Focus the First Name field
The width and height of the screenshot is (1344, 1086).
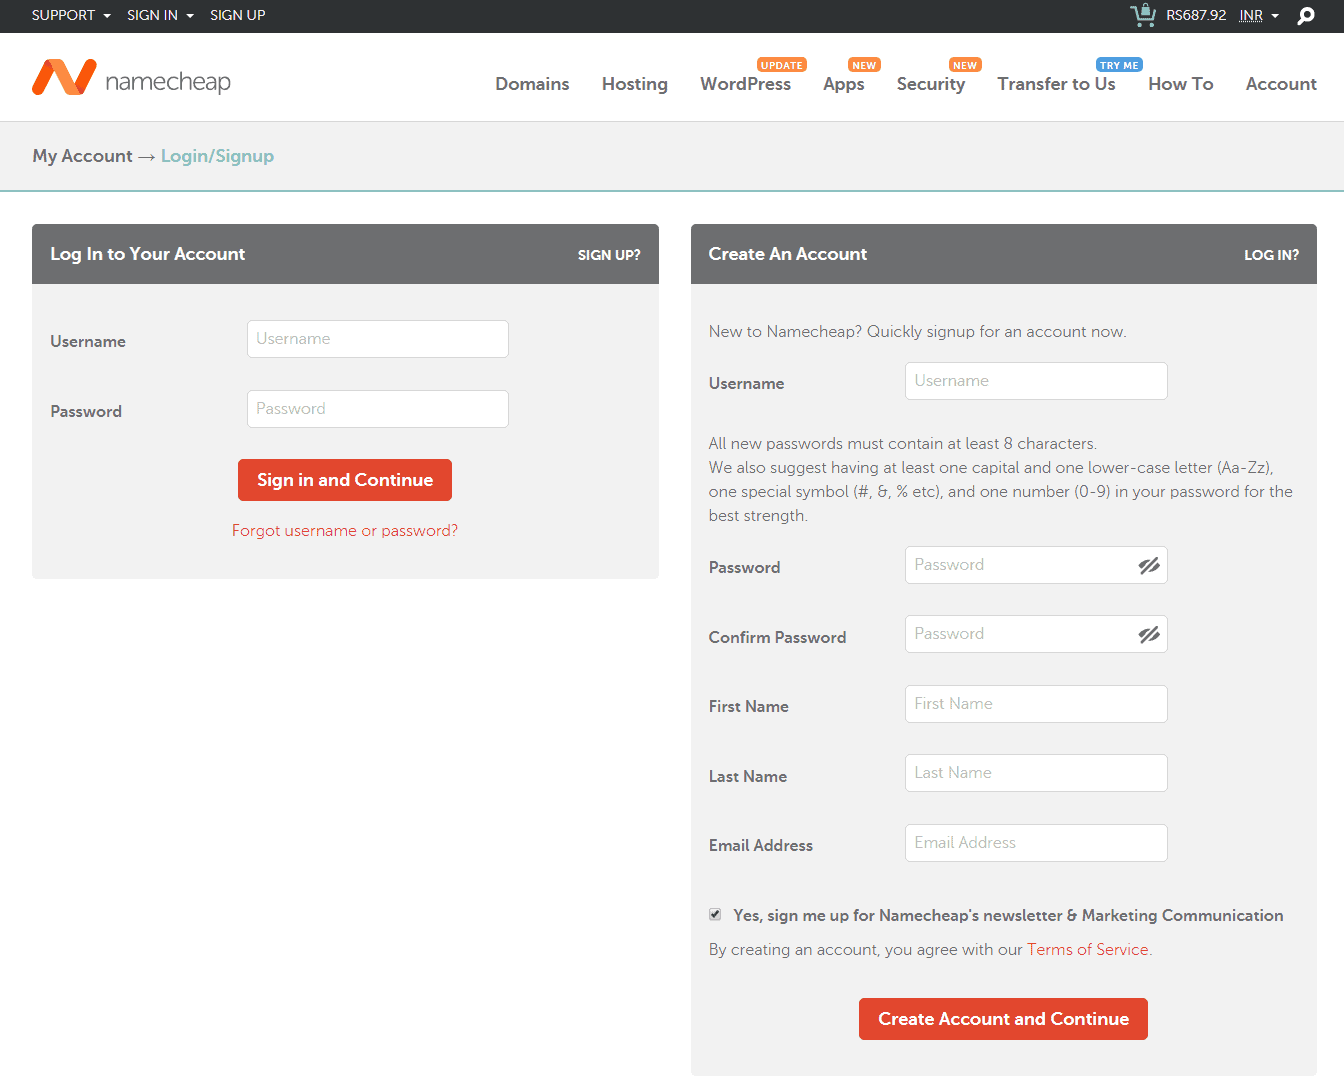[x=1036, y=704]
